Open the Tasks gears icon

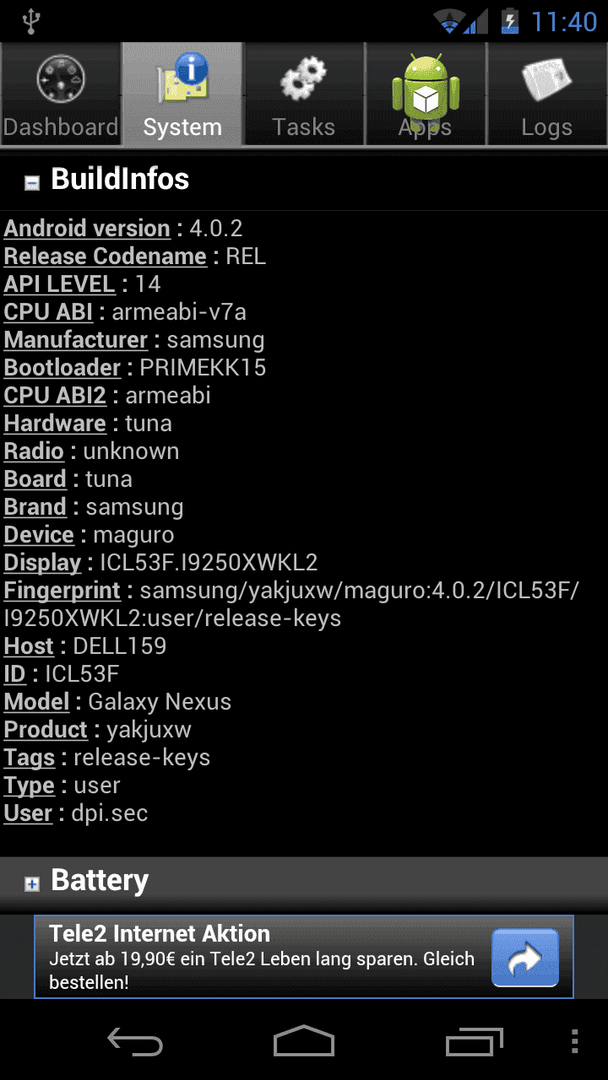[303, 79]
